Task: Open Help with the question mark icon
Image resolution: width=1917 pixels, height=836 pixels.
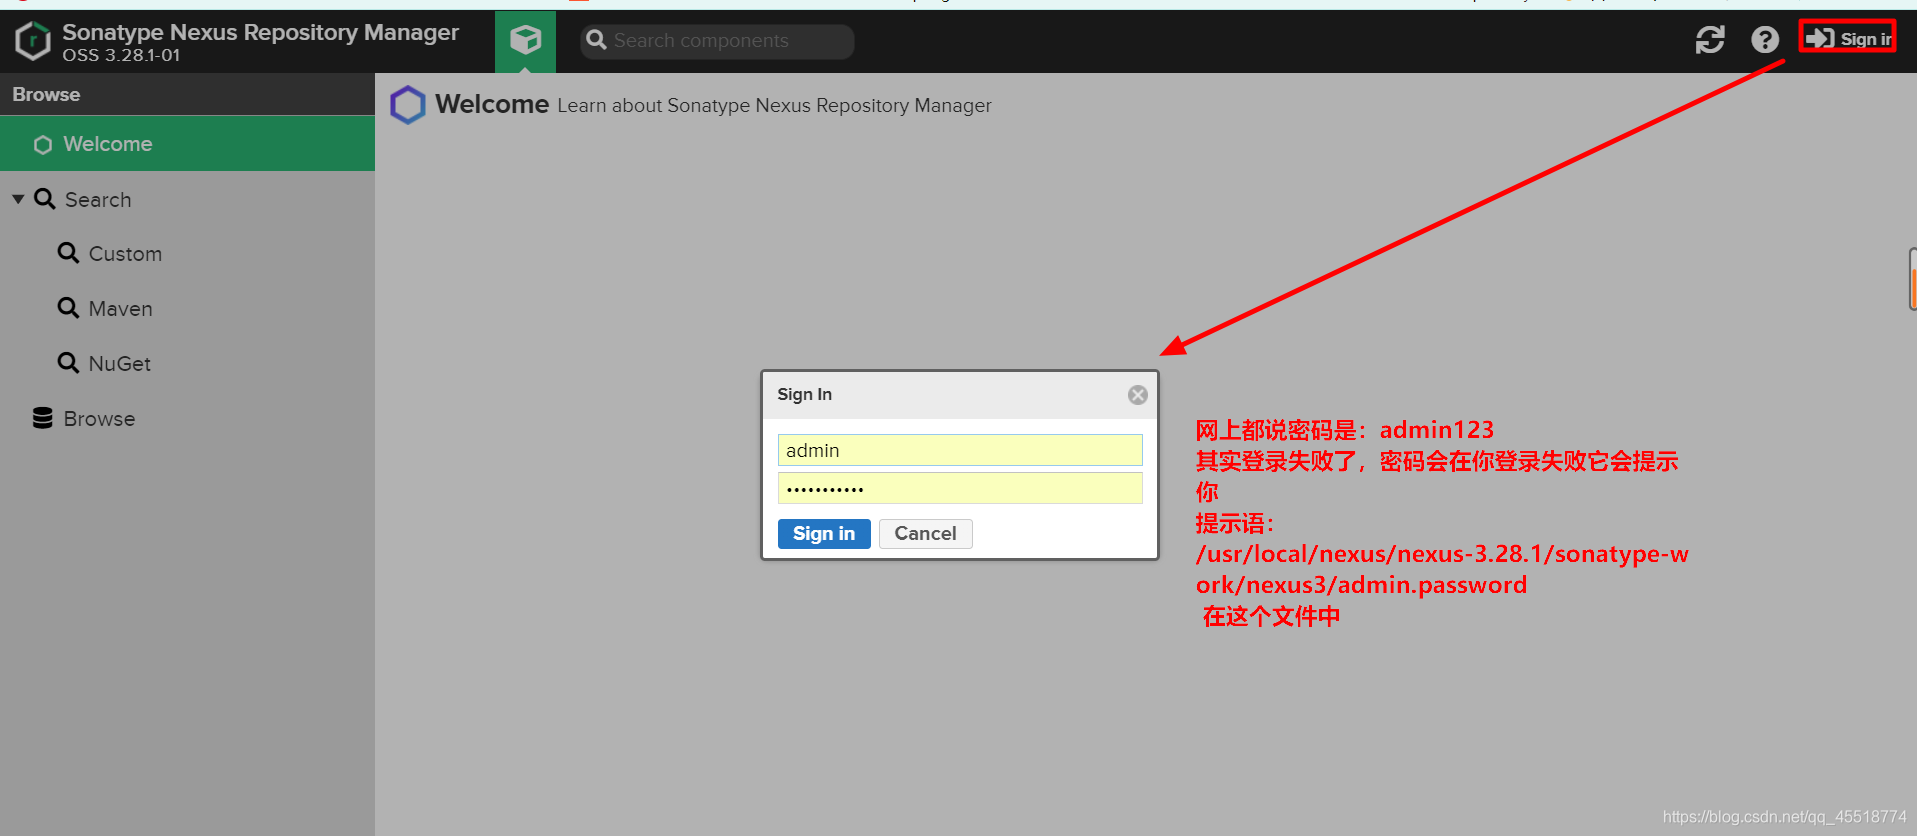Action: point(1765,40)
